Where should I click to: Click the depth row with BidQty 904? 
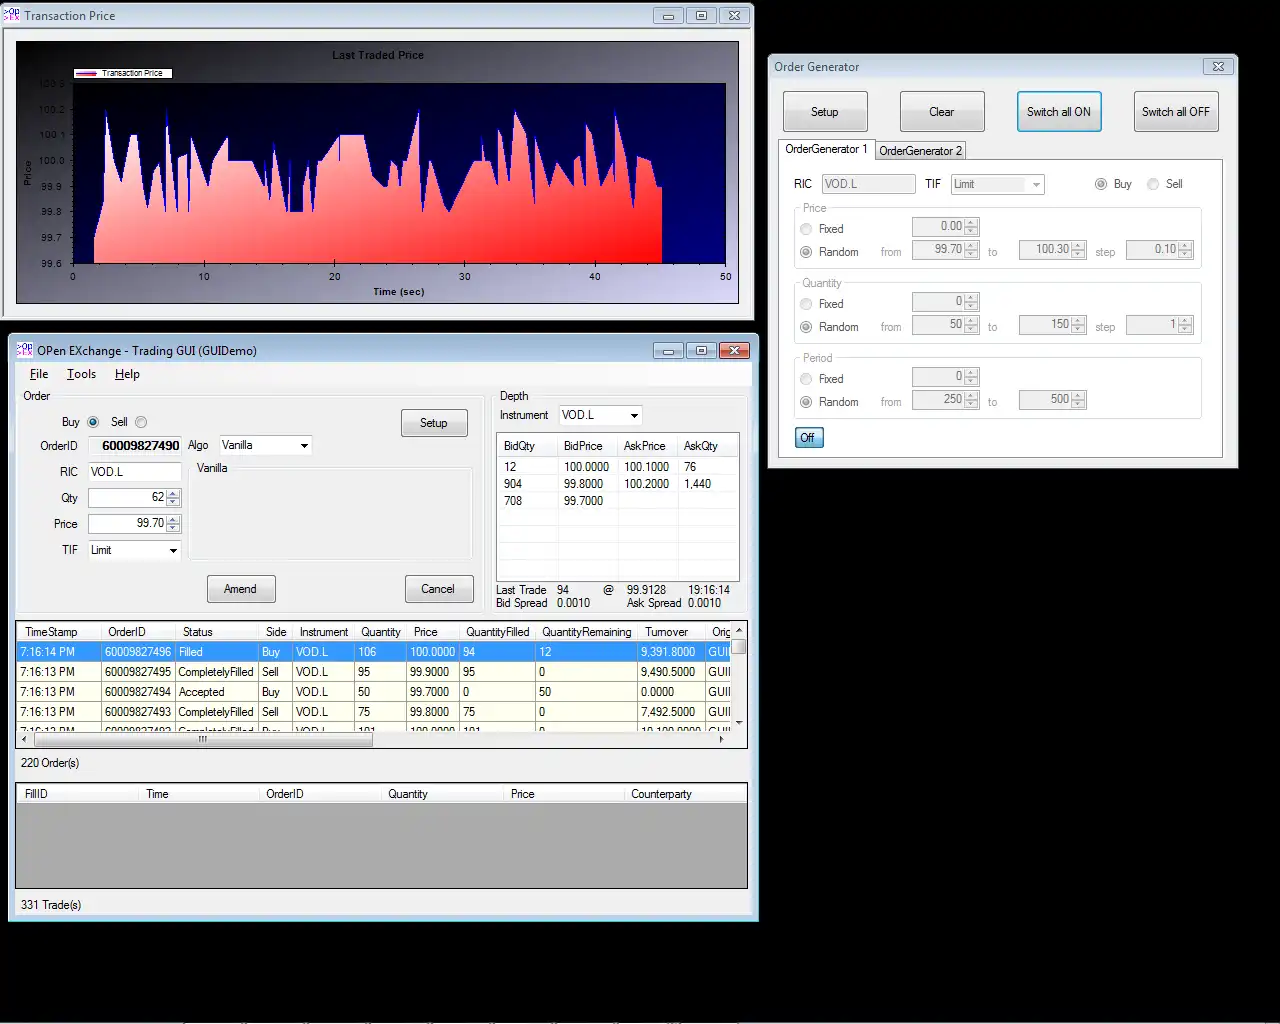click(x=617, y=484)
